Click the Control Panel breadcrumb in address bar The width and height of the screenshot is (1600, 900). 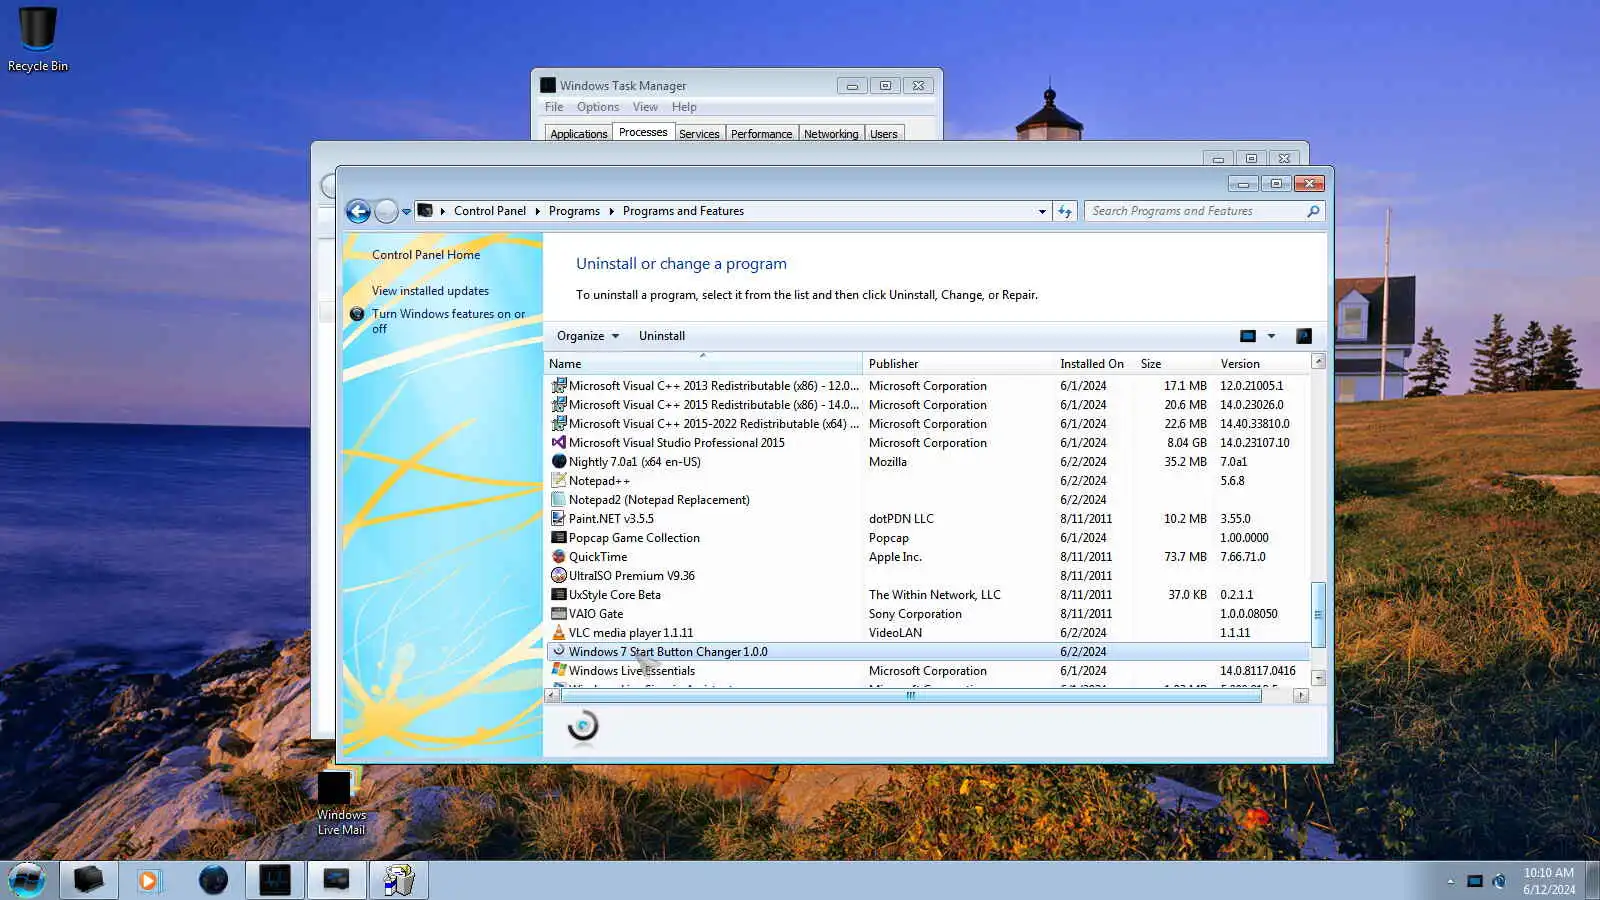(490, 211)
